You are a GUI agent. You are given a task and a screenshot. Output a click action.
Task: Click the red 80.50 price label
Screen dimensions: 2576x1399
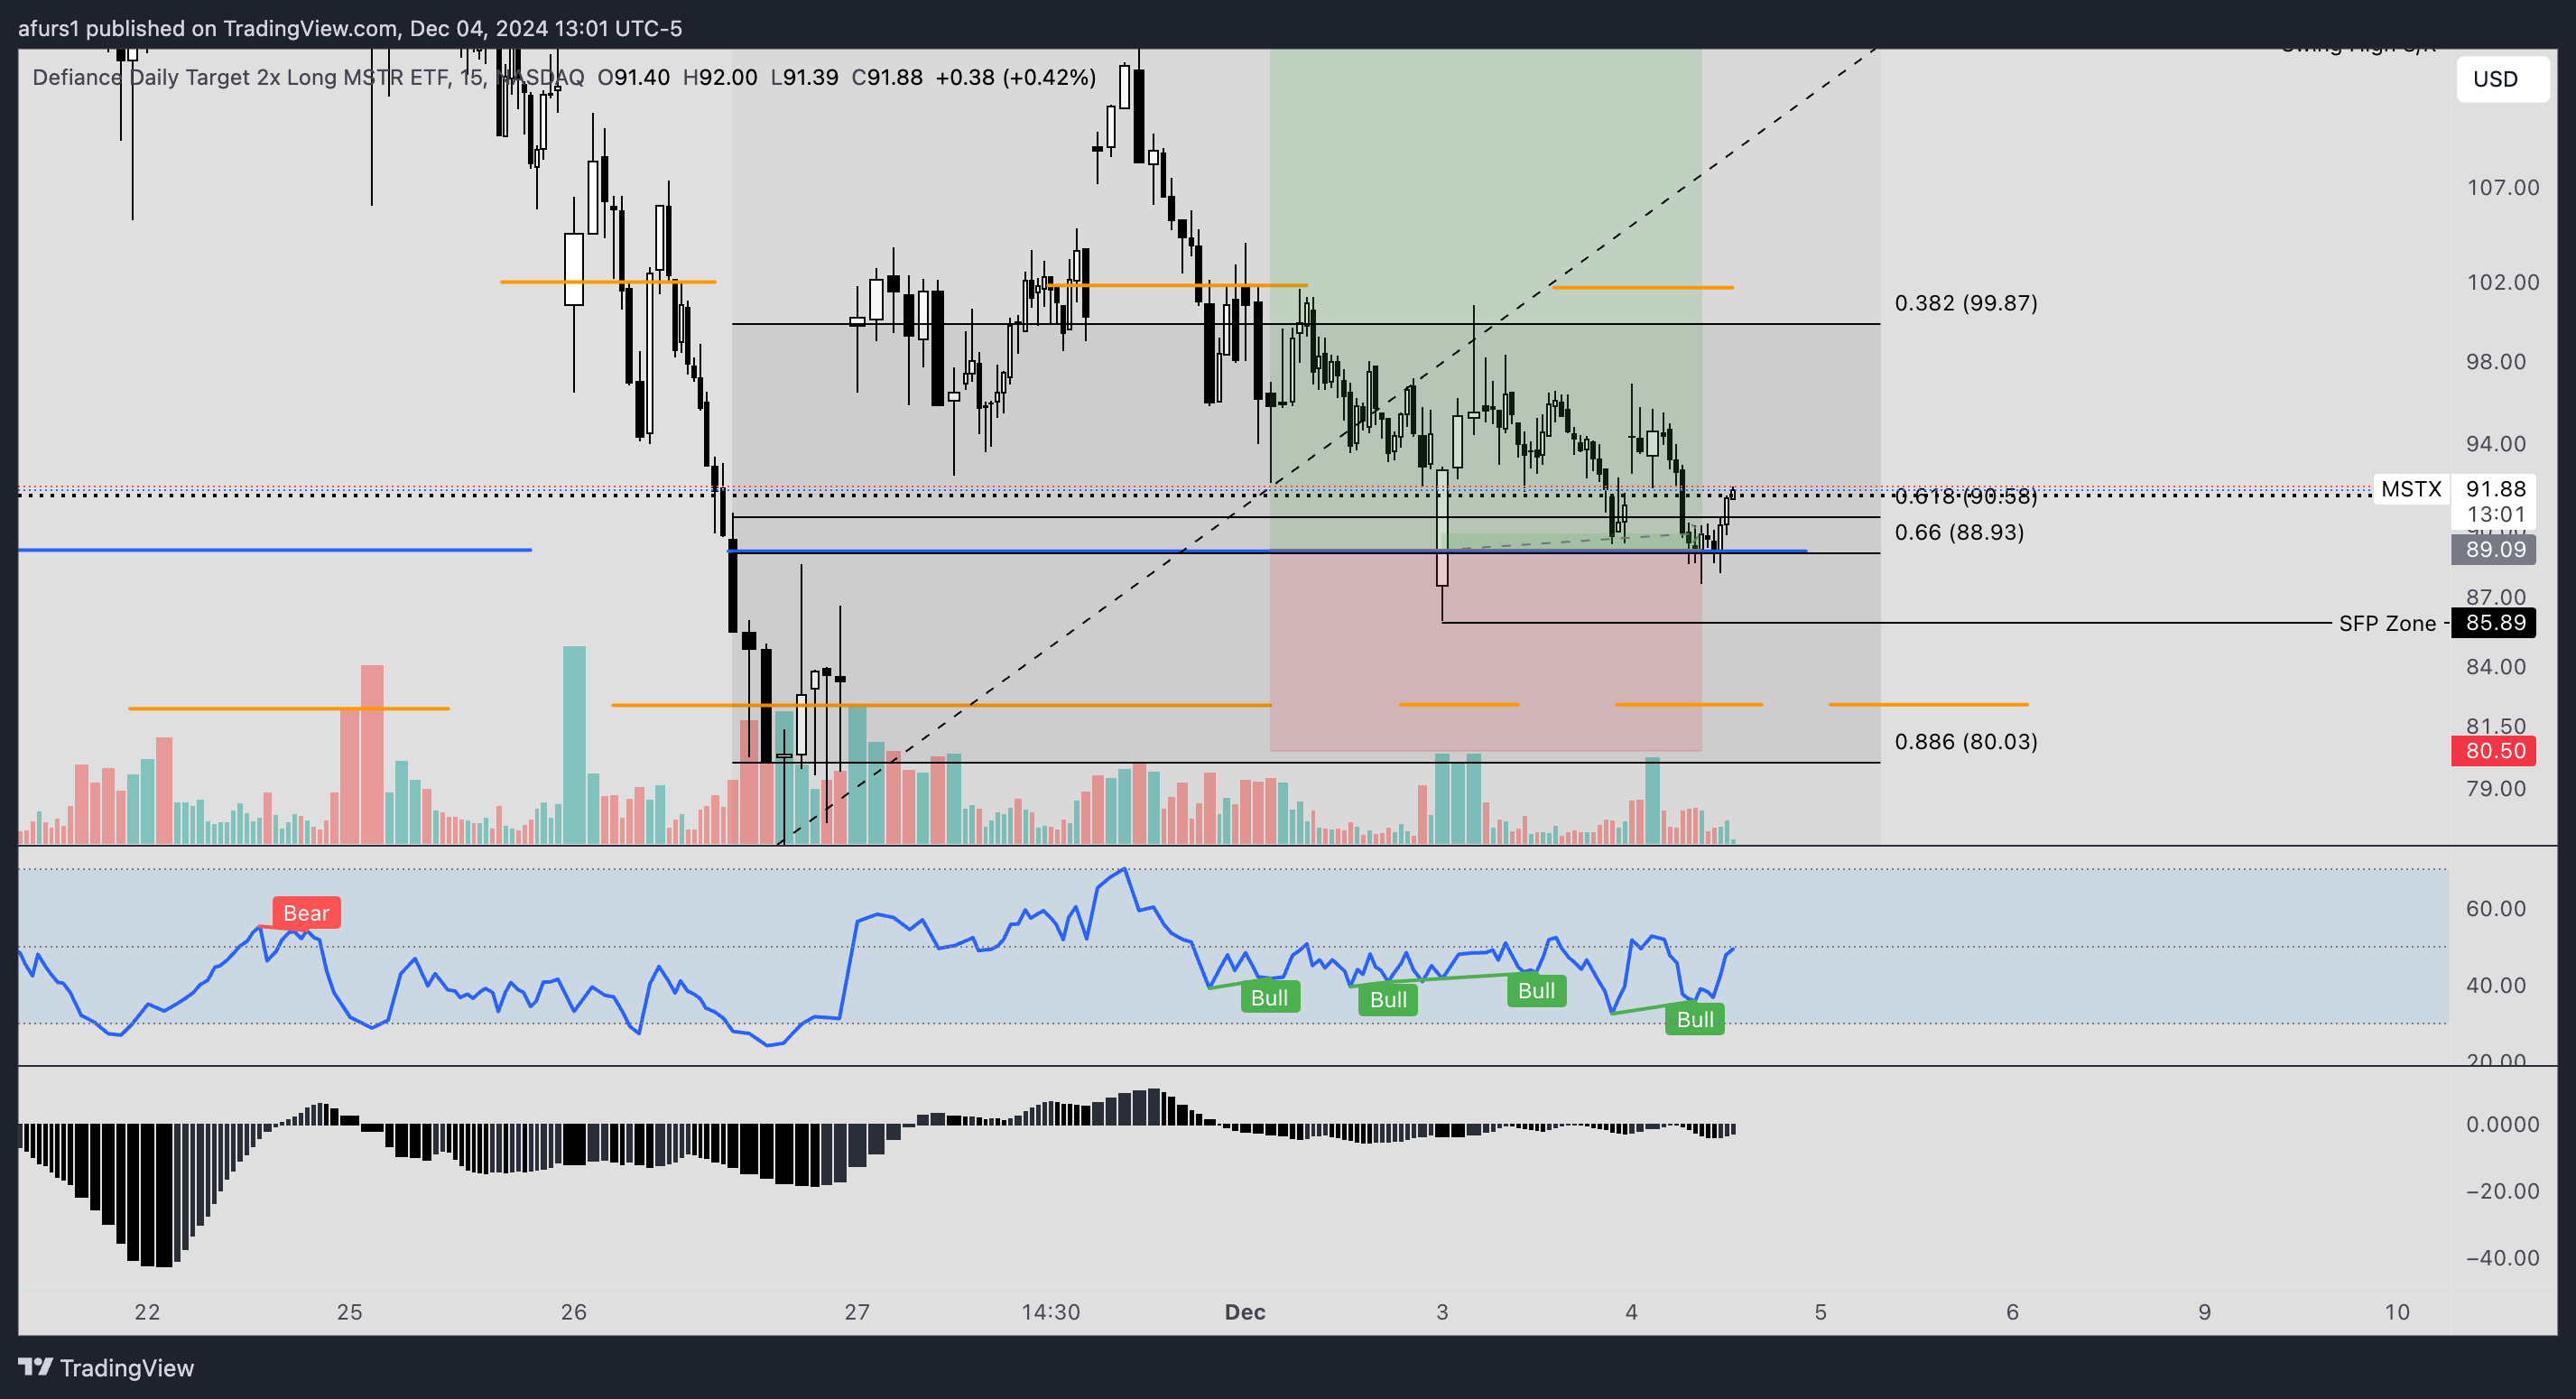(x=2495, y=751)
